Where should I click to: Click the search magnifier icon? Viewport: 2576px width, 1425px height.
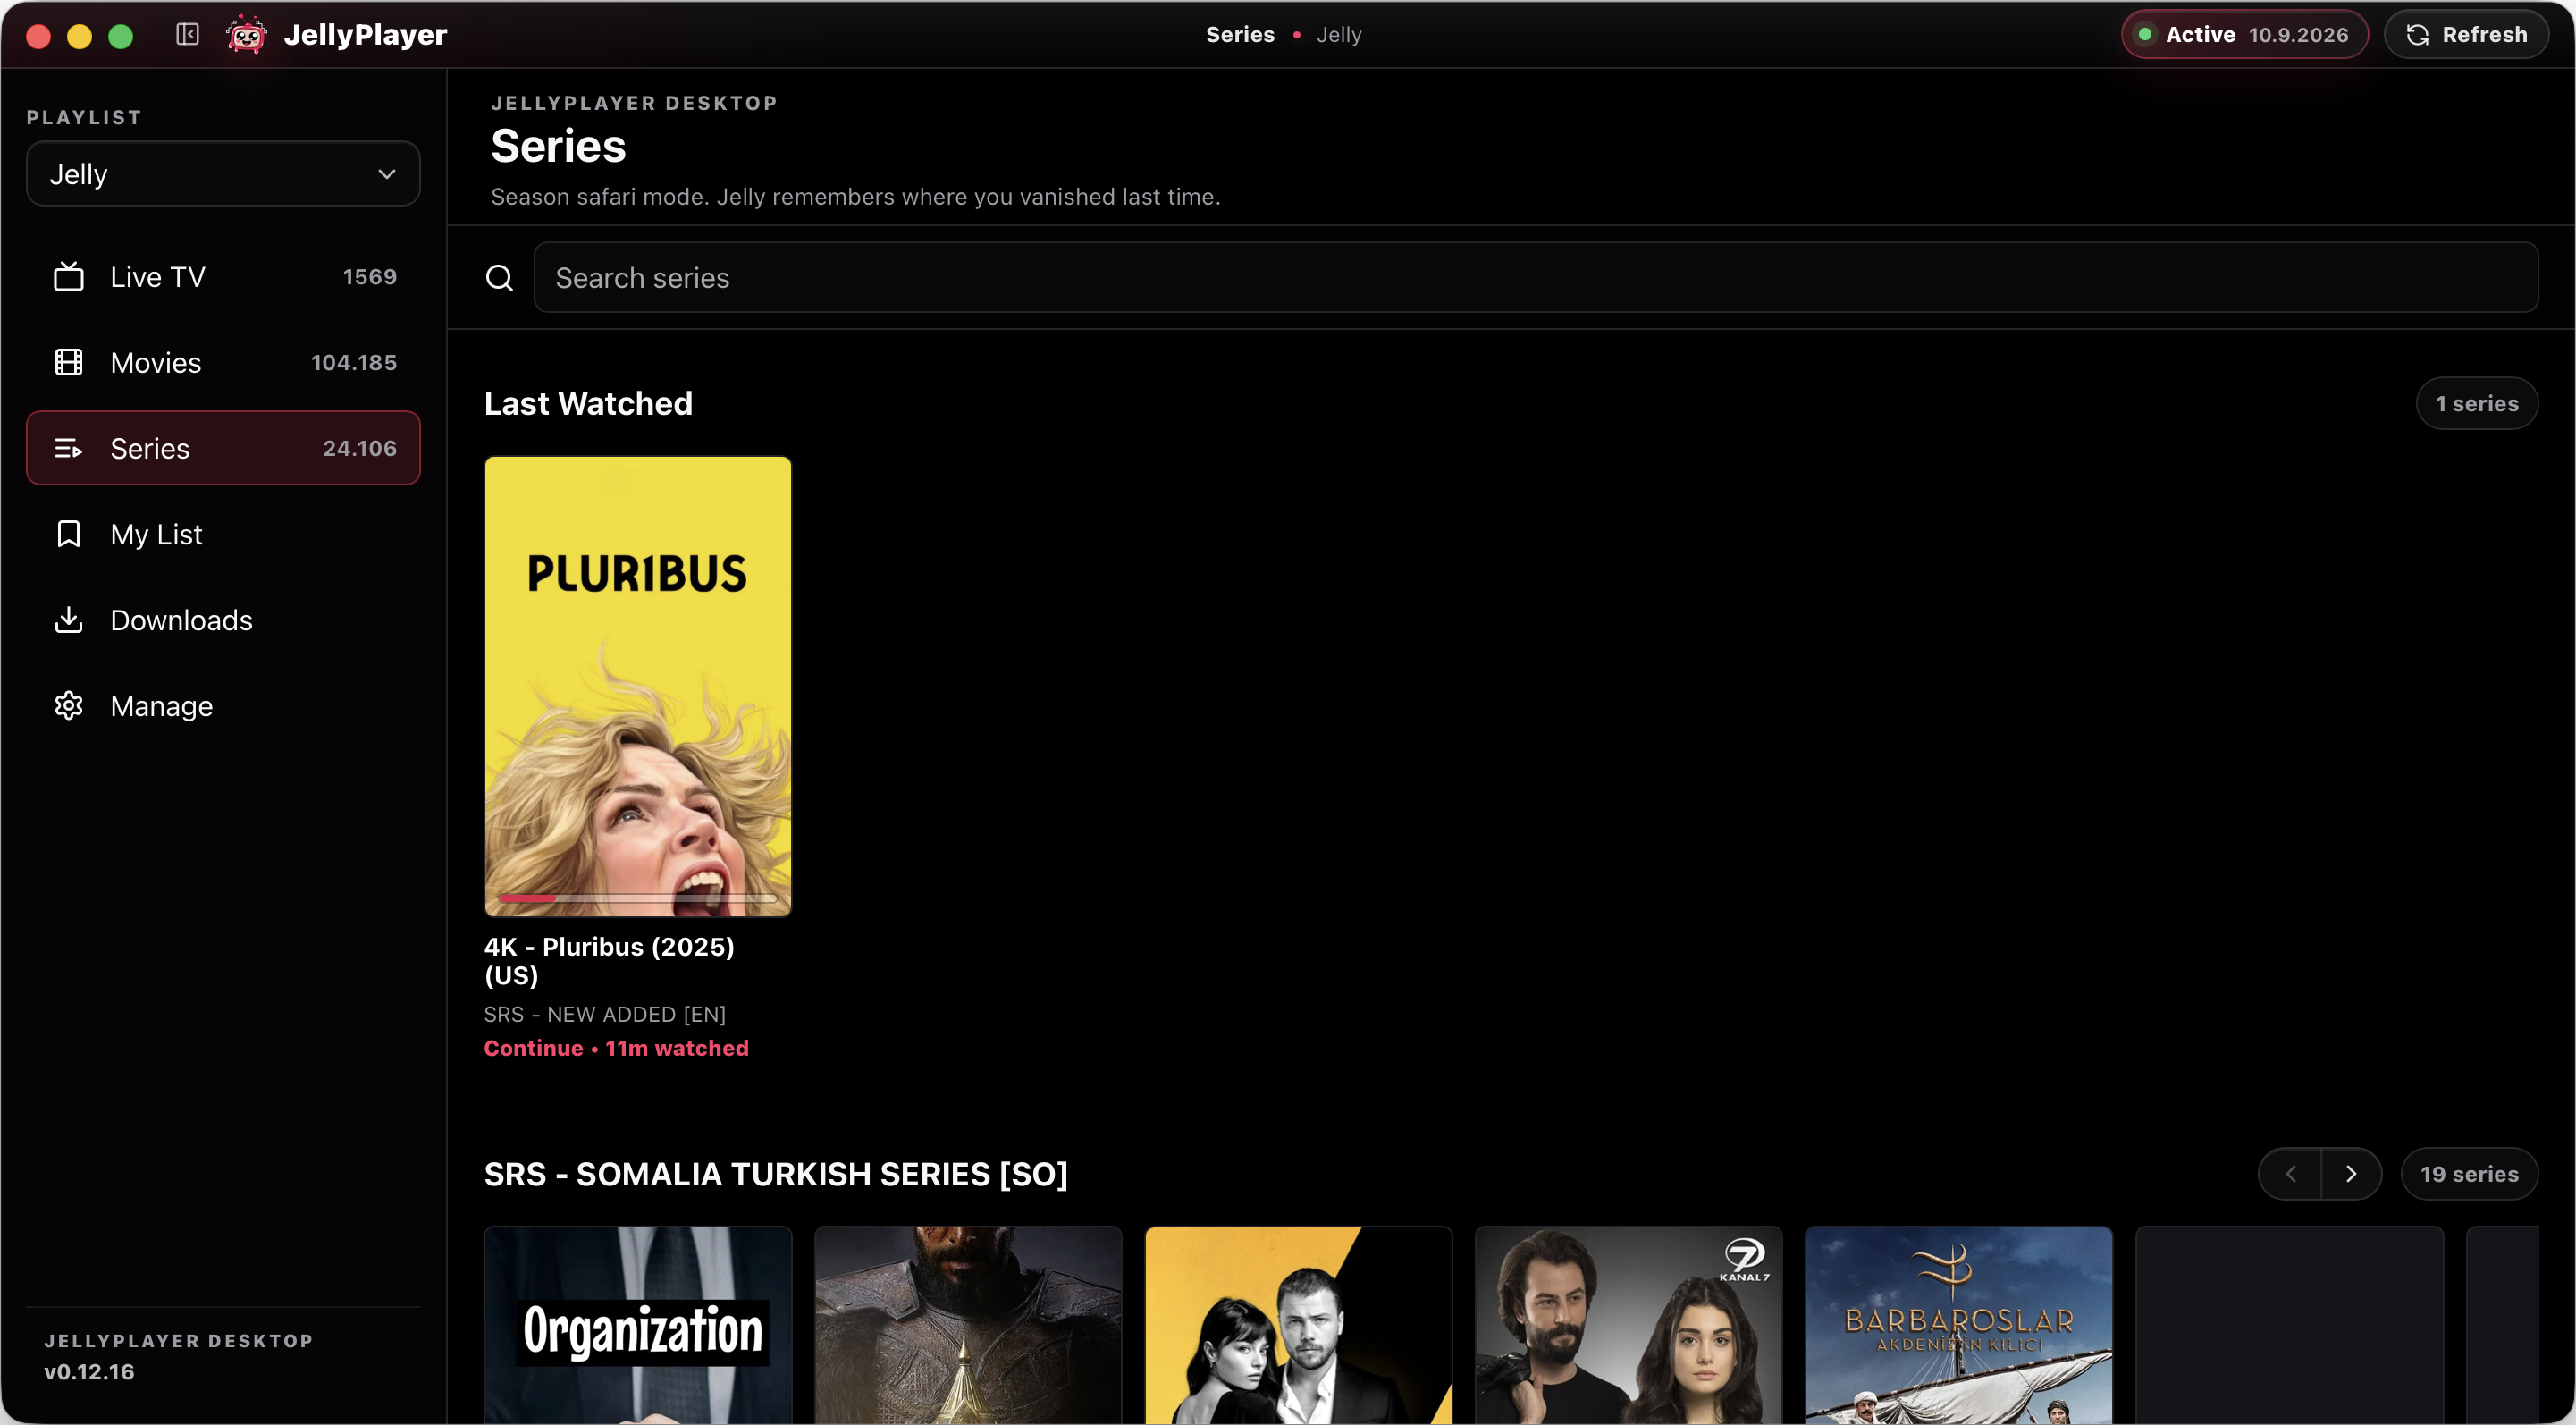[499, 278]
